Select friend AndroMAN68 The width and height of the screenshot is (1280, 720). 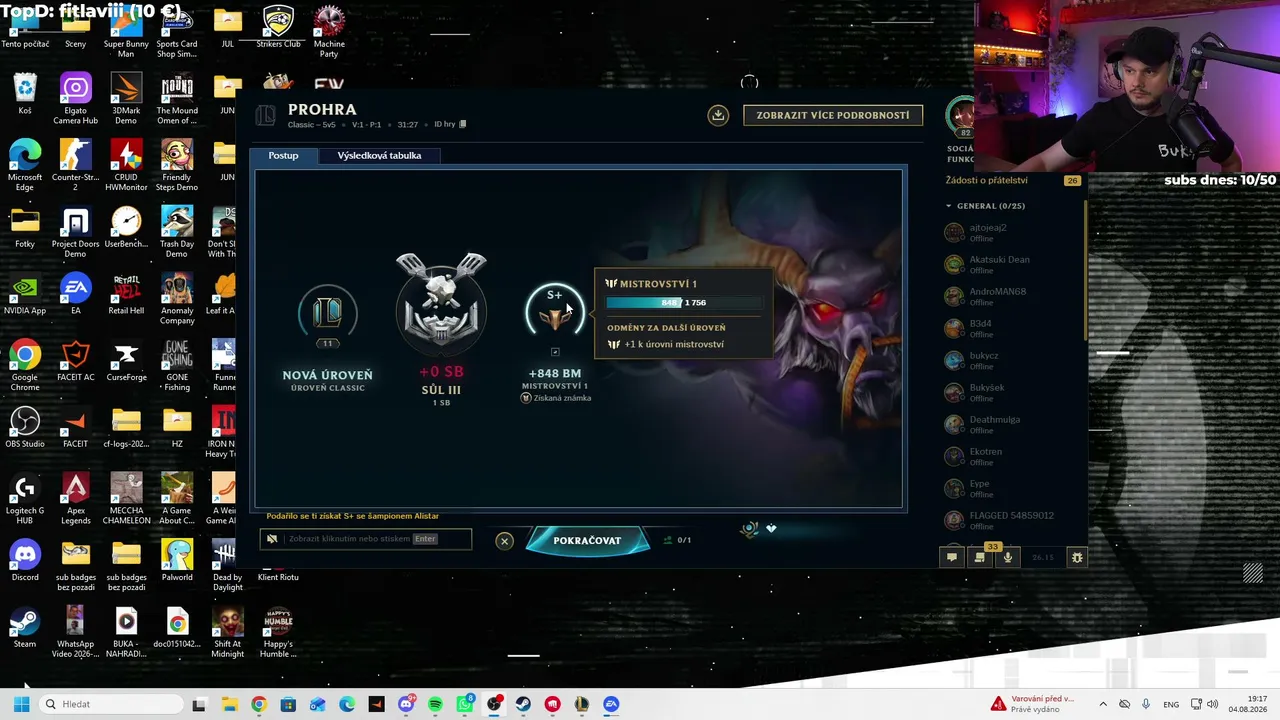1013,296
